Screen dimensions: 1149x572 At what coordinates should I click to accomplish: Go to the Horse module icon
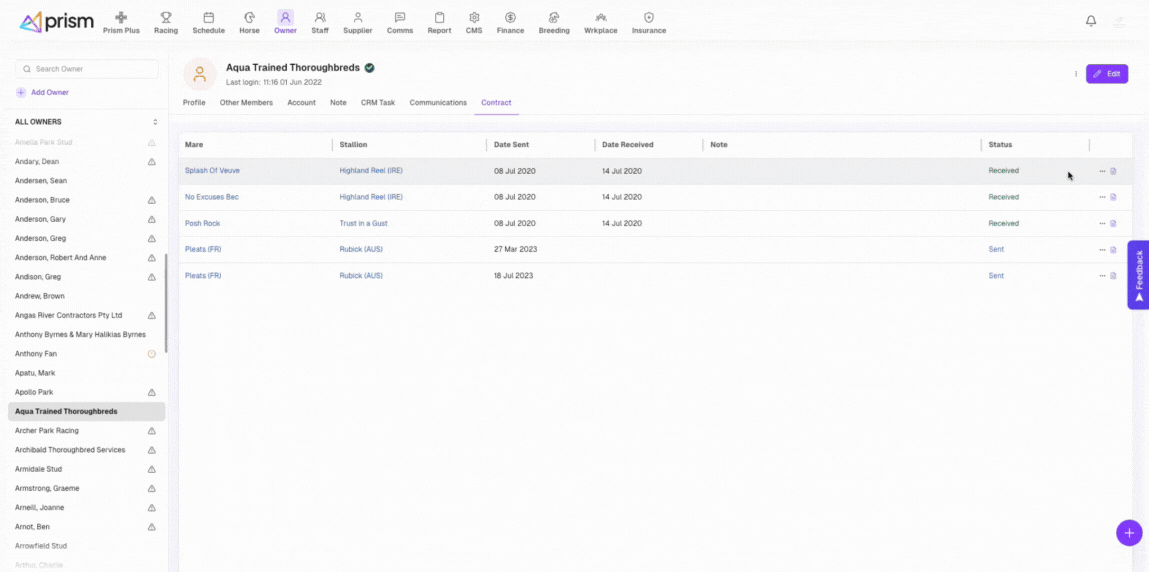click(x=249, y=18)
